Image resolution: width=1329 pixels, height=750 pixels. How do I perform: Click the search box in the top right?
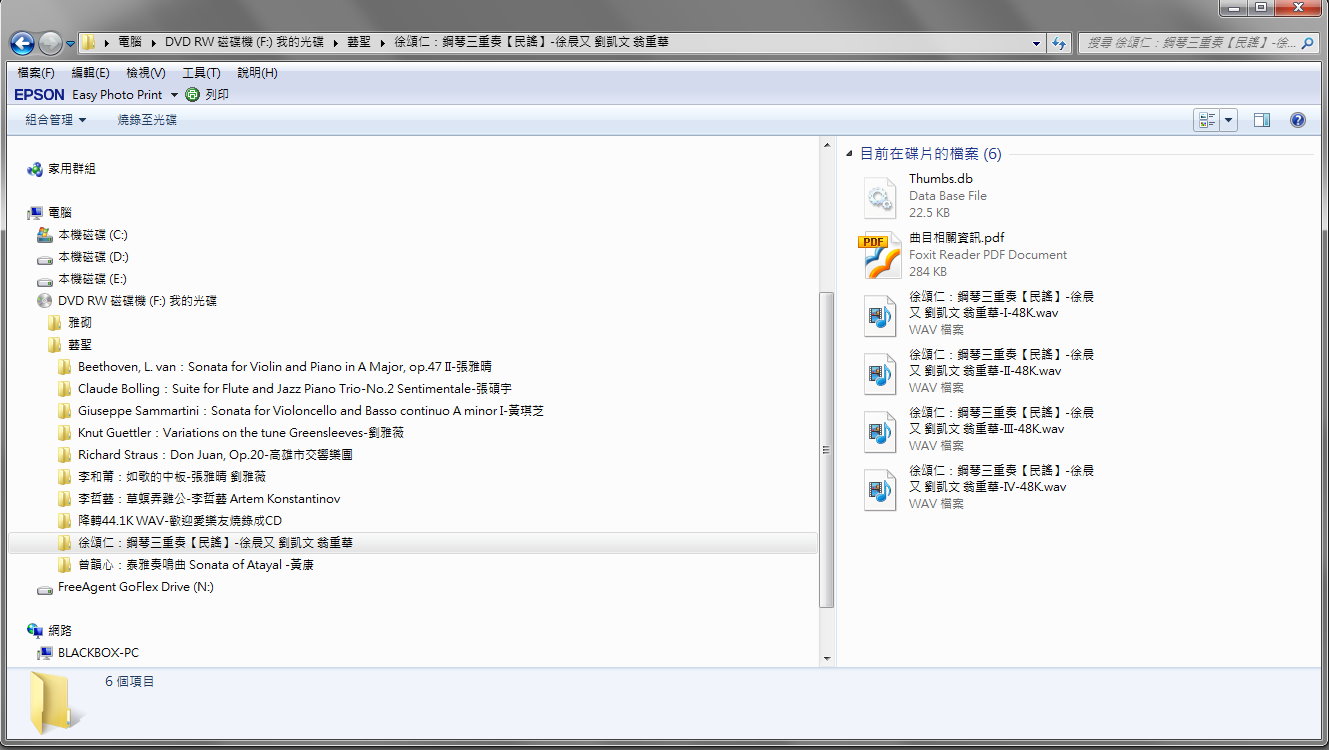pyautogui.click(x=1190, y=43)
